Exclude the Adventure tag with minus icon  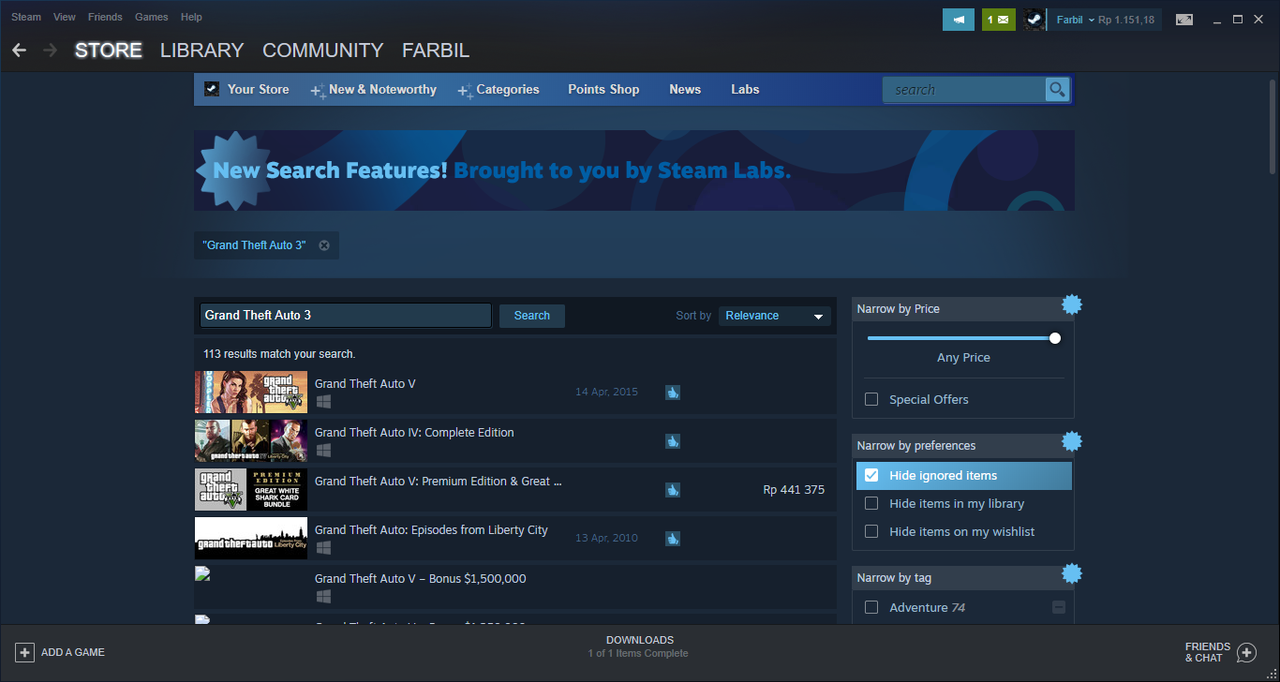pyautogui.click(x=1059, y=607)
